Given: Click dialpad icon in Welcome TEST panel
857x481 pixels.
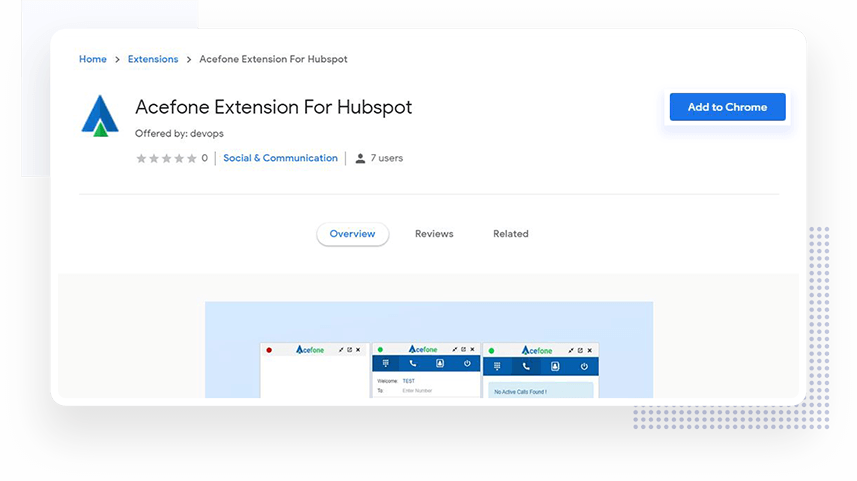Looking at the screenshot, I should coord(385,363).
